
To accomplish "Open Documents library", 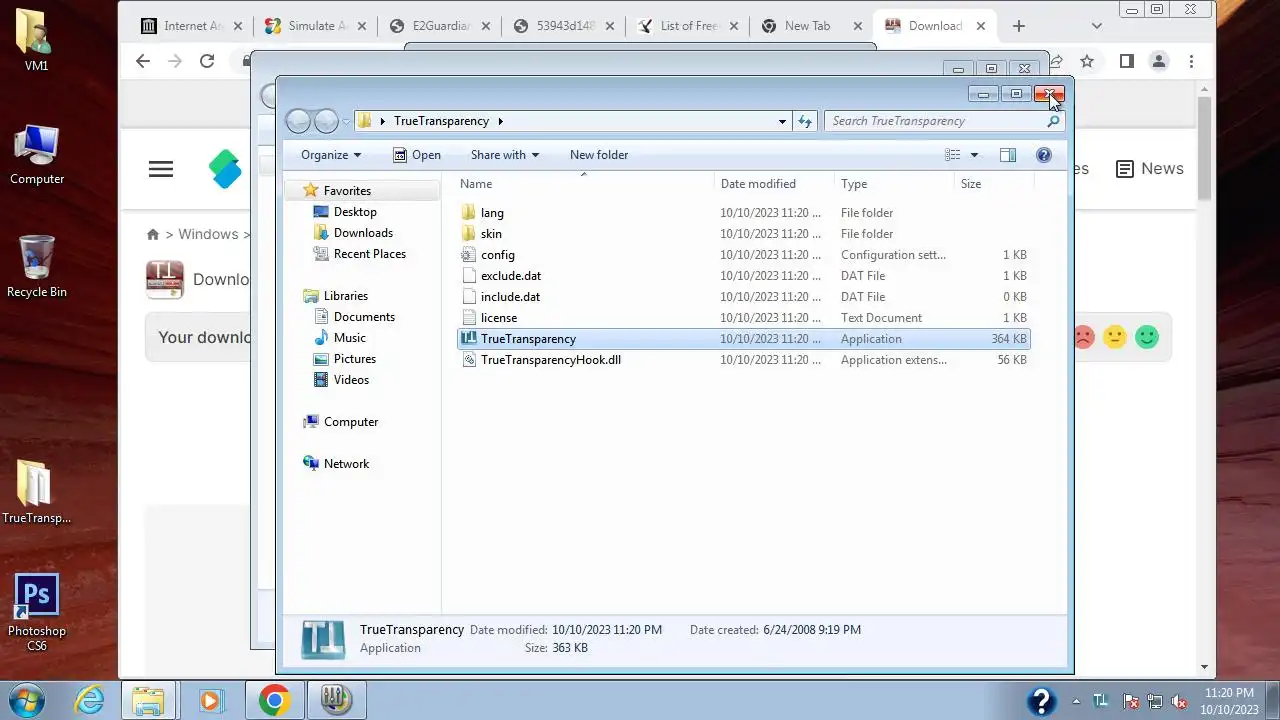I will tap(354, 317).
